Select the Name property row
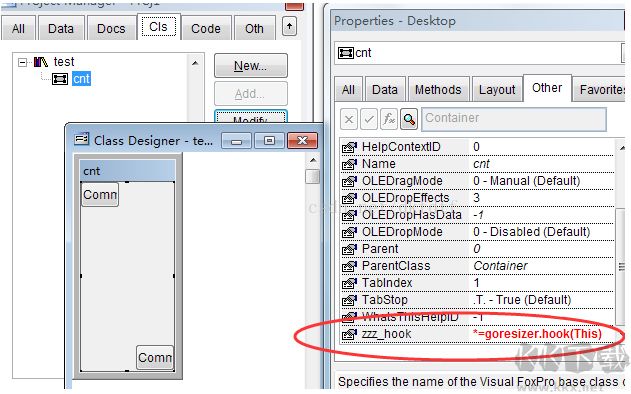 (x=477, y=164)
